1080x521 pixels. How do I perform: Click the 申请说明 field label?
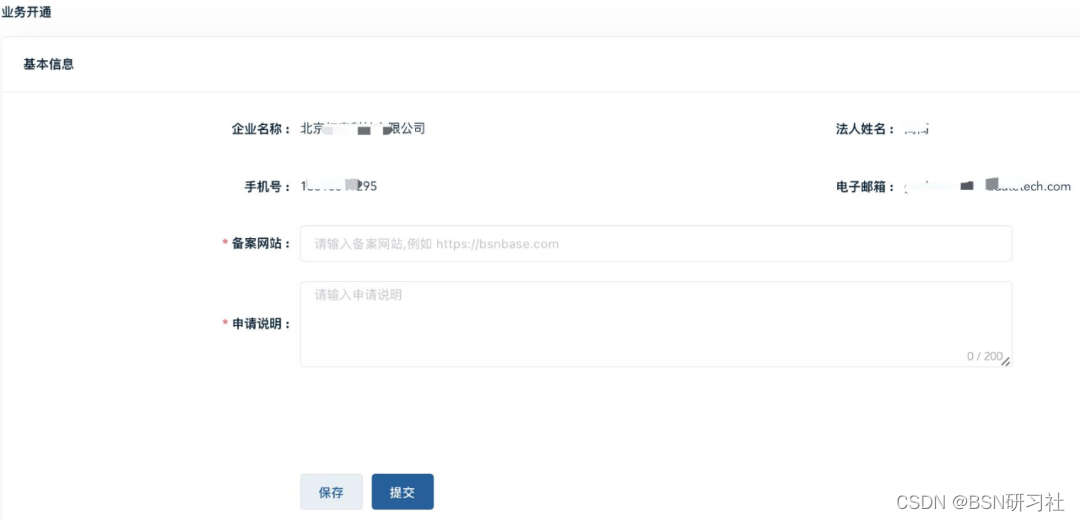[x=261, y=324]
